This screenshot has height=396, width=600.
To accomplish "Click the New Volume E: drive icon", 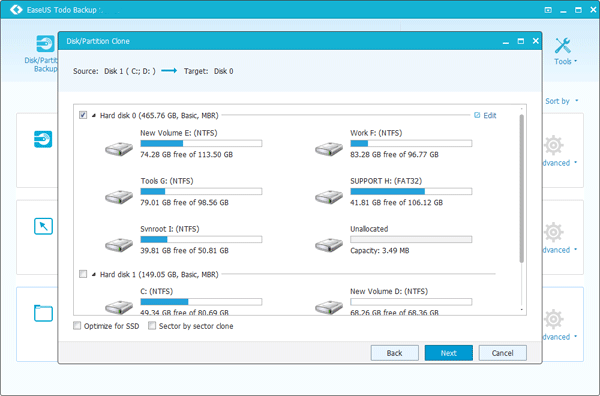I will coord(119,149).
